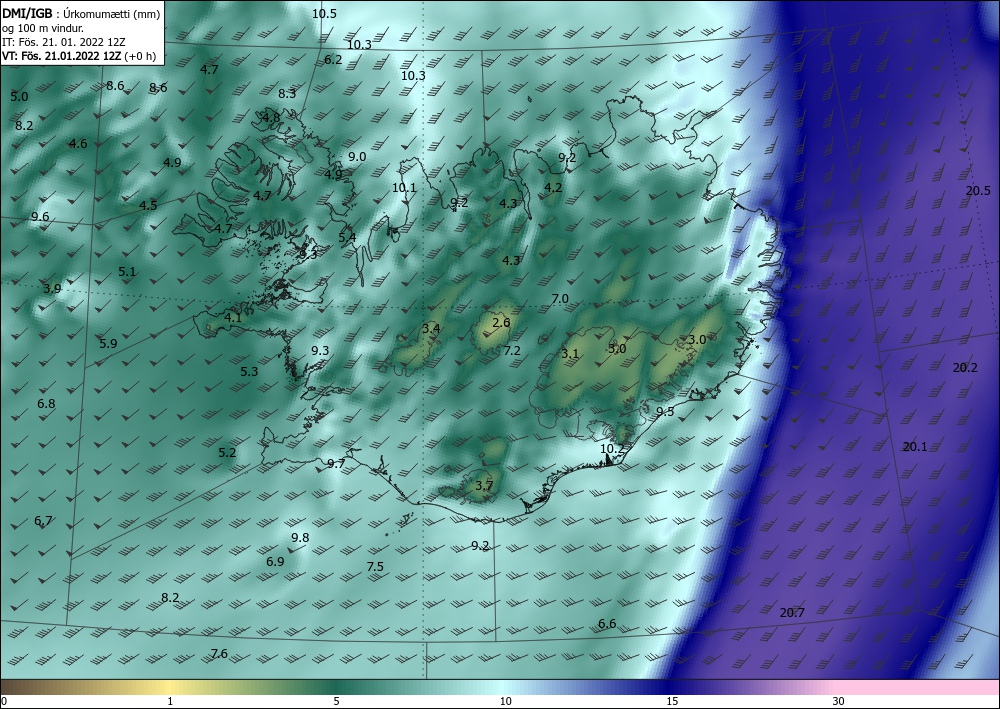Click the 5 tick on the color scale

click(x=336, y=702)
